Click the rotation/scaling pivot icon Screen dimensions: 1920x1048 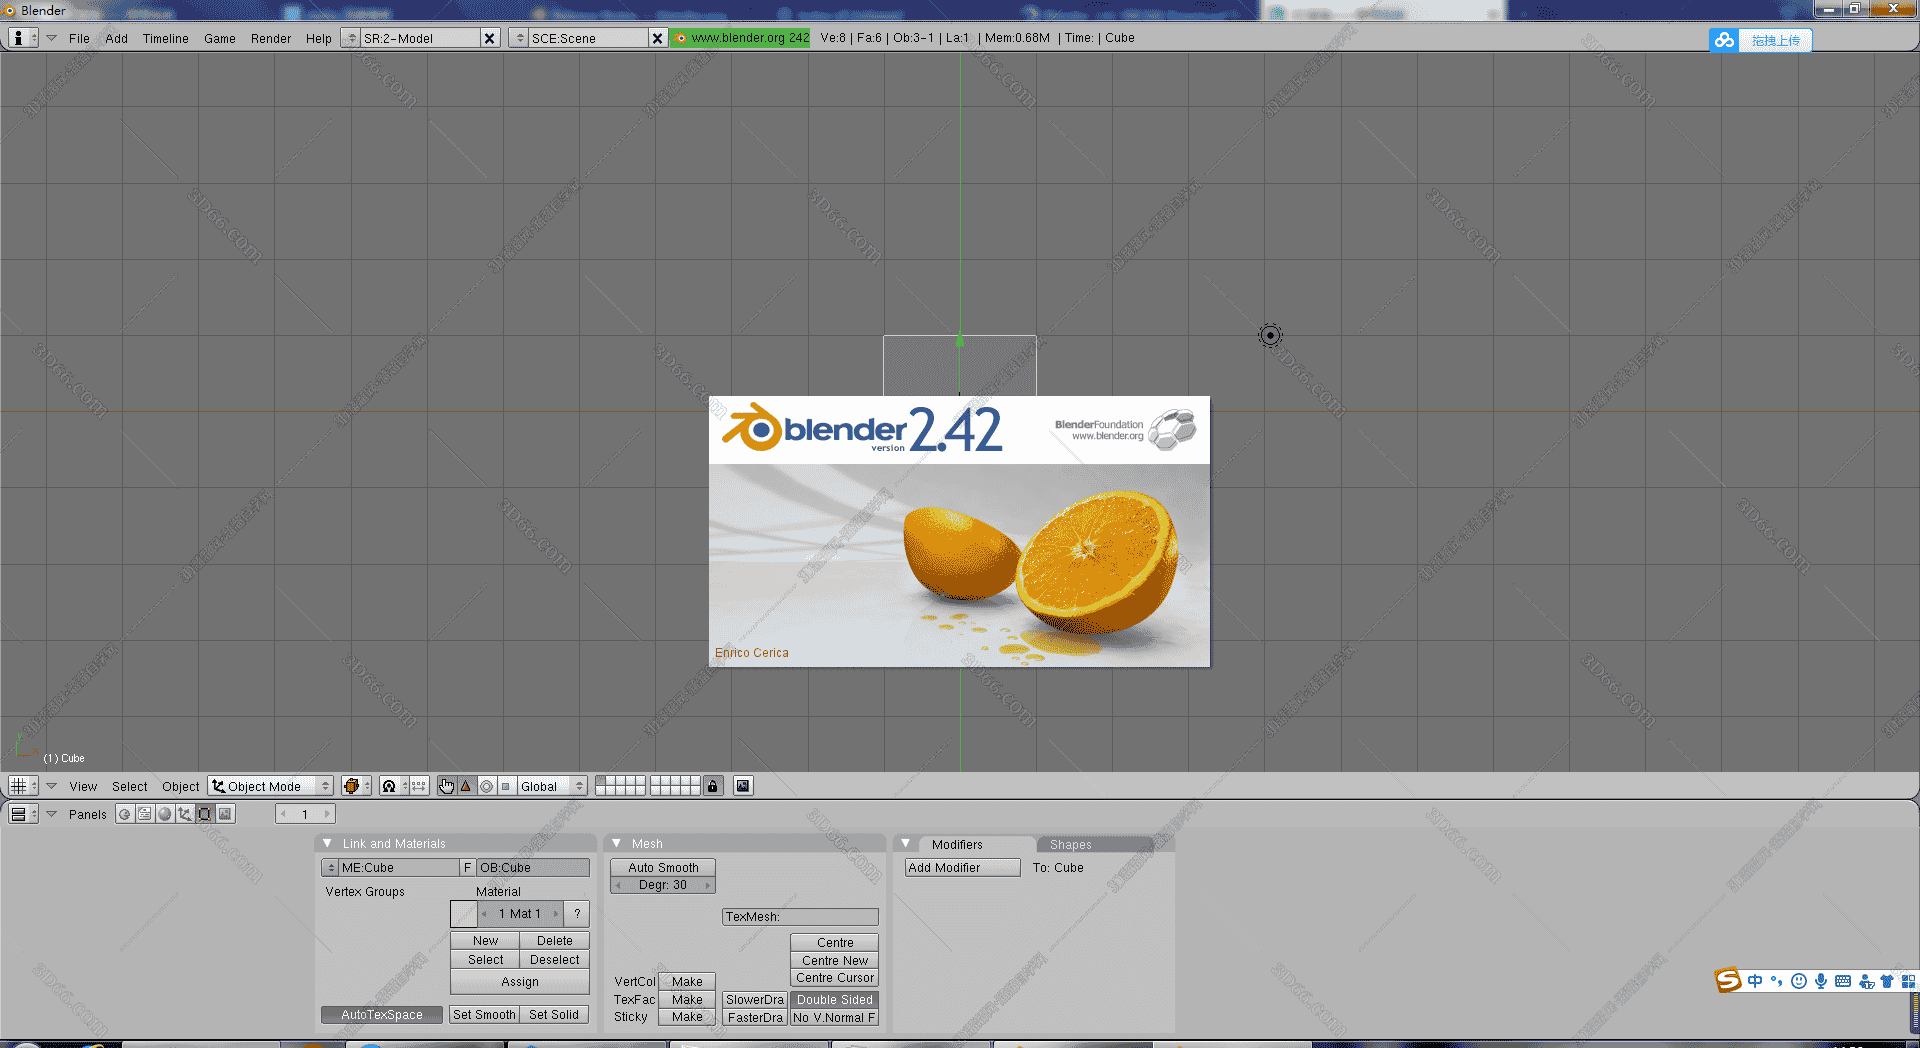390,786
